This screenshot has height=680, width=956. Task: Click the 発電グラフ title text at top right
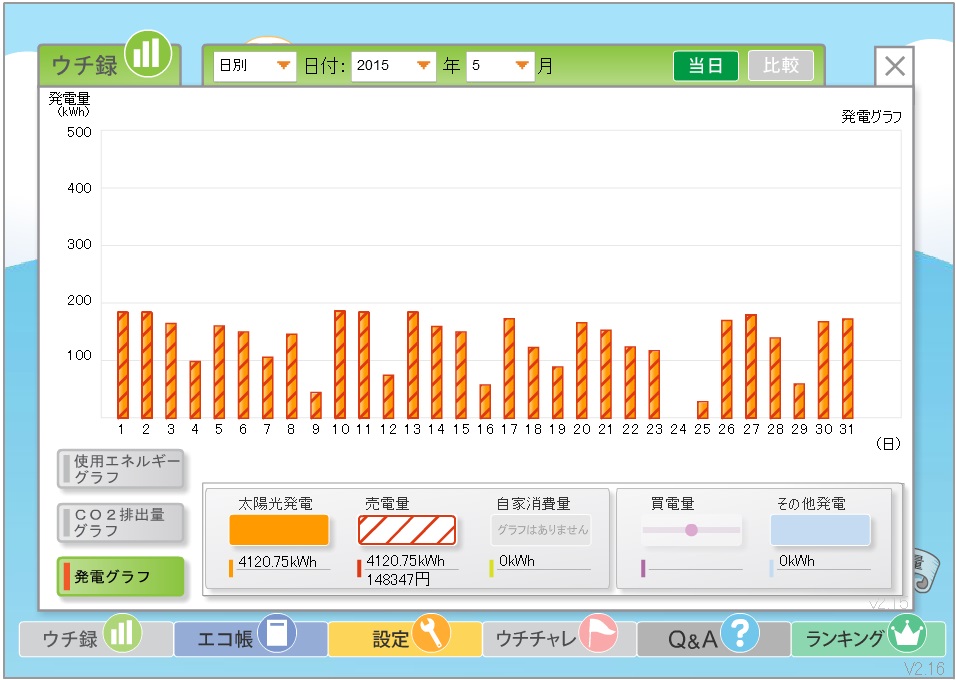pyautogui.click(x=871, y=116)
